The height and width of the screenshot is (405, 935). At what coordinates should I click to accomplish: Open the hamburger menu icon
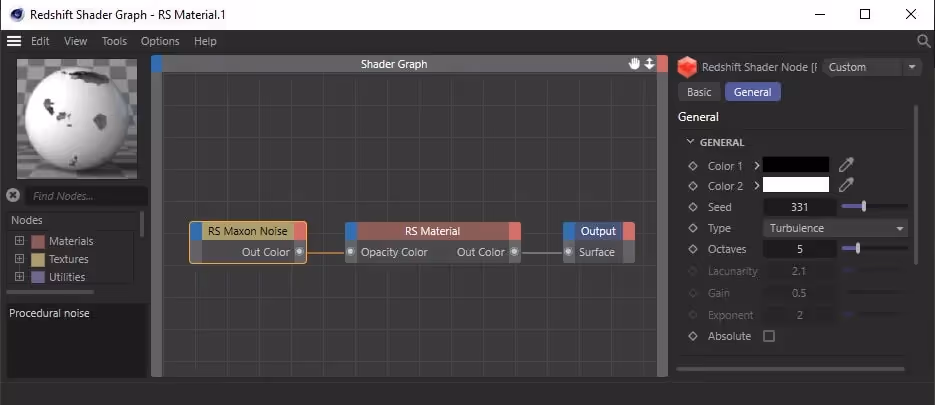(x=14, y=41)
